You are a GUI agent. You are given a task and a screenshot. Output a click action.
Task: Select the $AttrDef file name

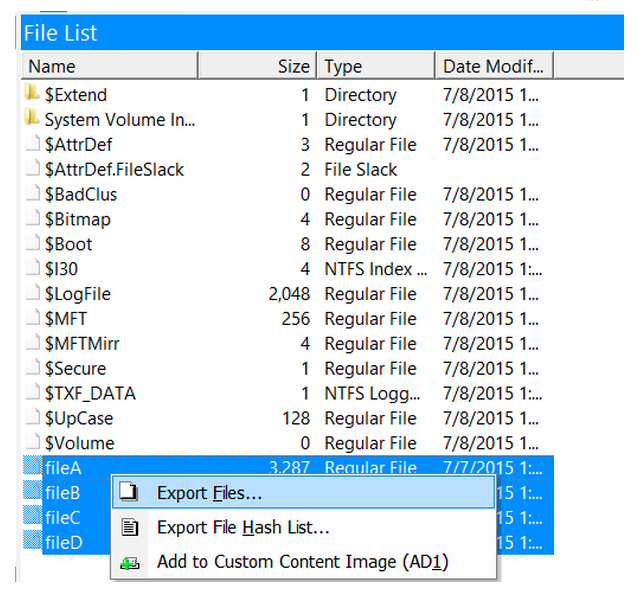tap(78, 145)
